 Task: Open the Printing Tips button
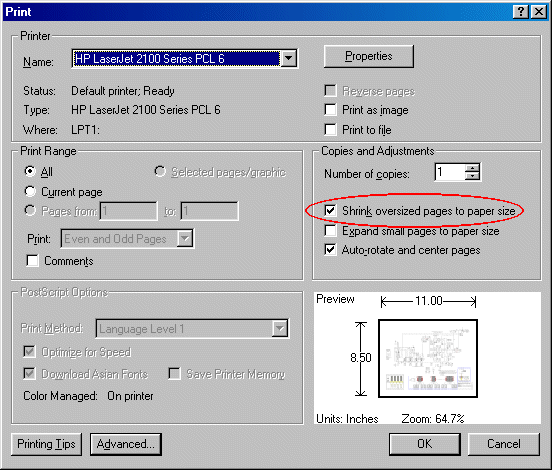[46, 444]
